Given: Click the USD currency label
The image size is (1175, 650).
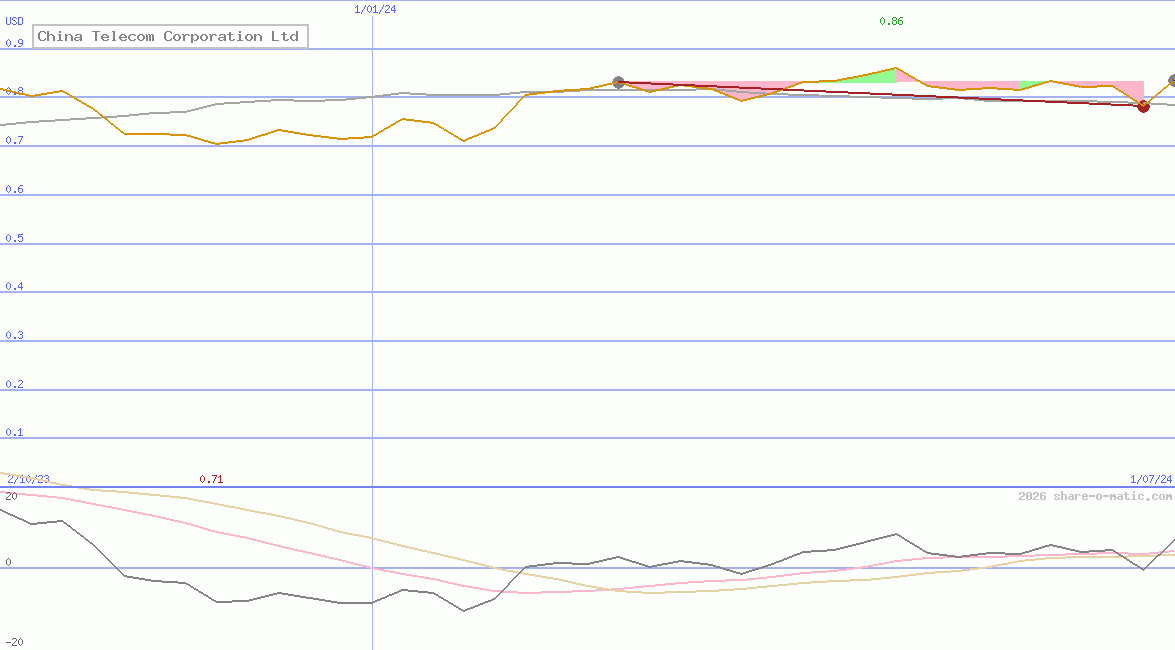Looking at the screenshot, I should coord(14,22).
